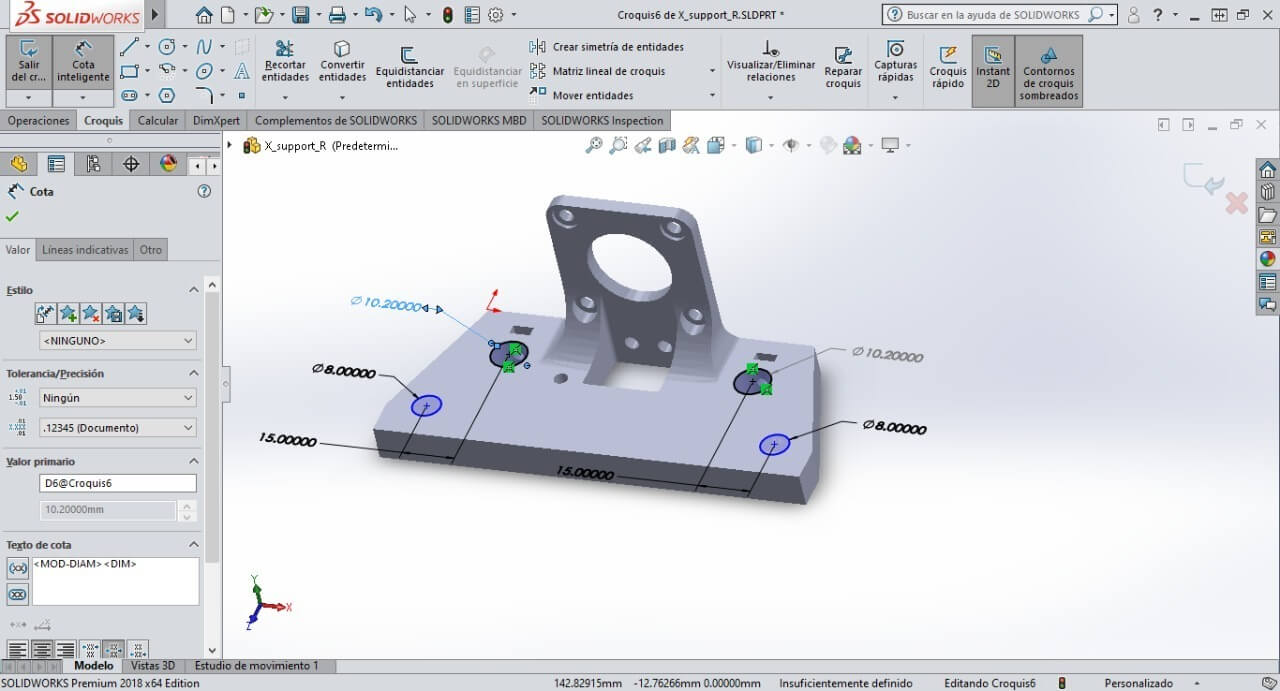Open the Options gear icon

495,15
